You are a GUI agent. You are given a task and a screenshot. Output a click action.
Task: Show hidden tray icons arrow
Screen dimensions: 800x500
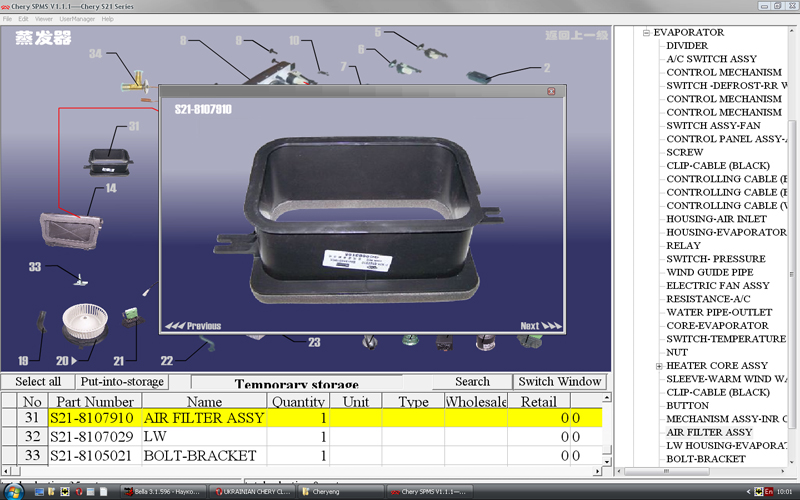click(x=748, y=492)
